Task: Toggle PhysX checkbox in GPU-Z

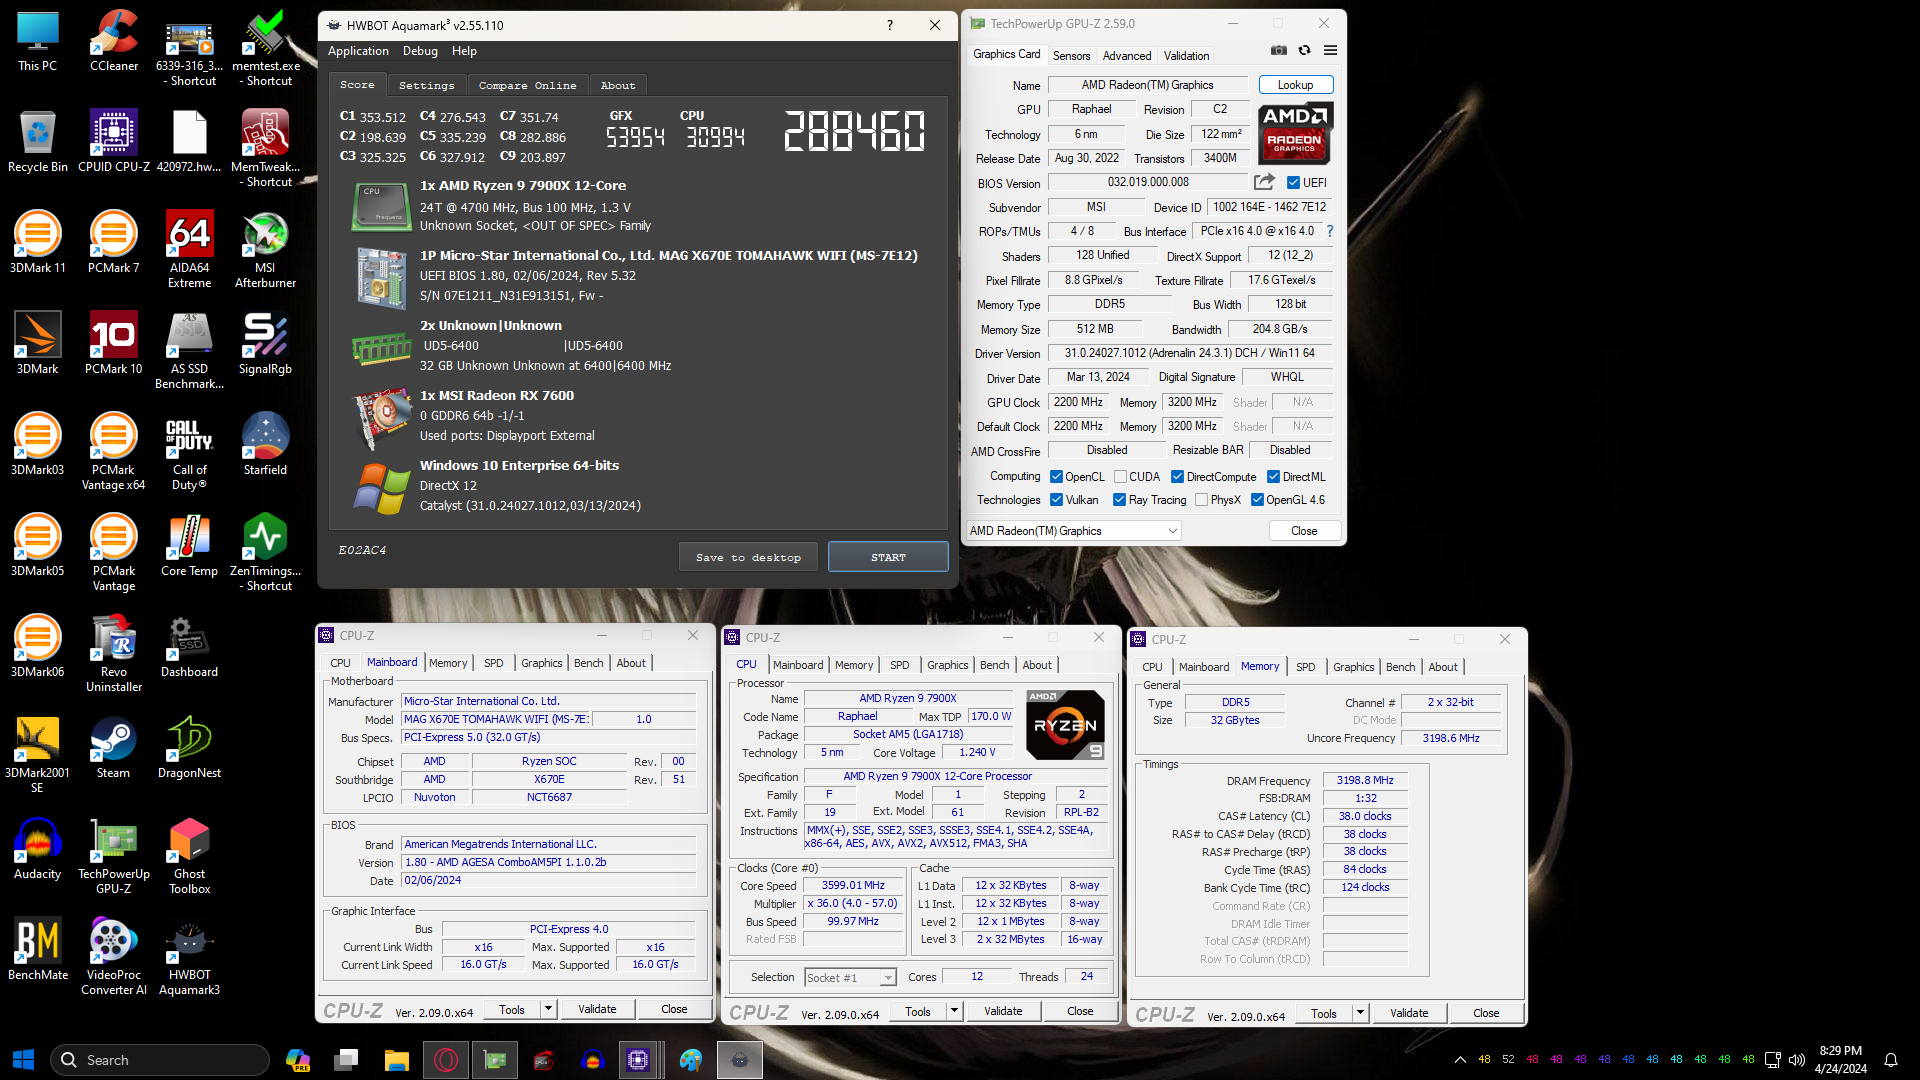Action: (x=1201, y=500)
